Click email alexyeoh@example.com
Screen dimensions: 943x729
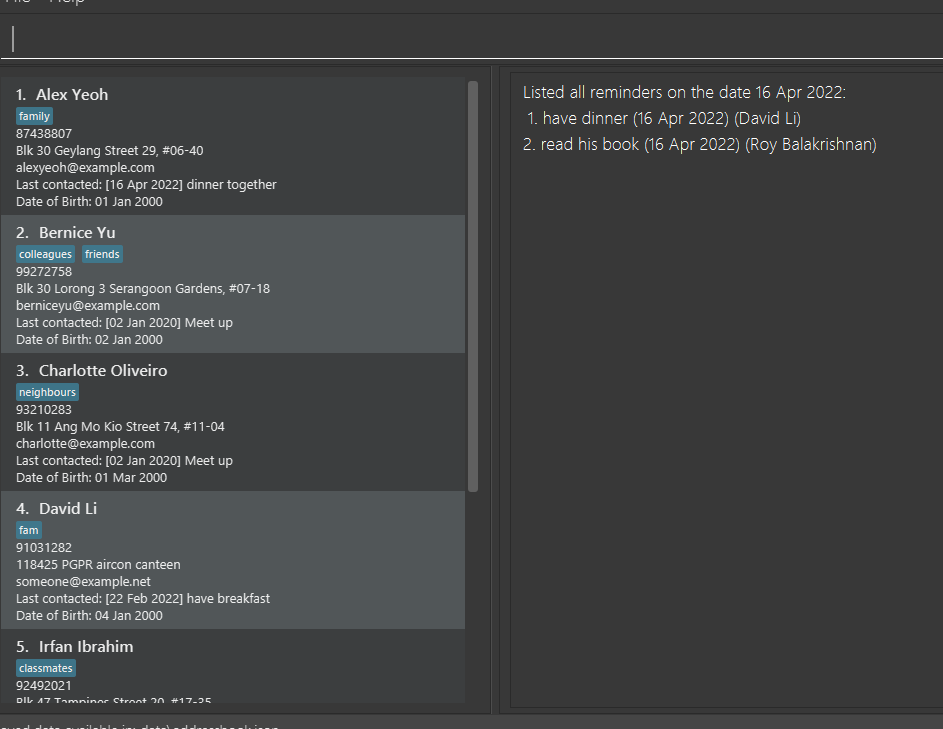(85, 167)
